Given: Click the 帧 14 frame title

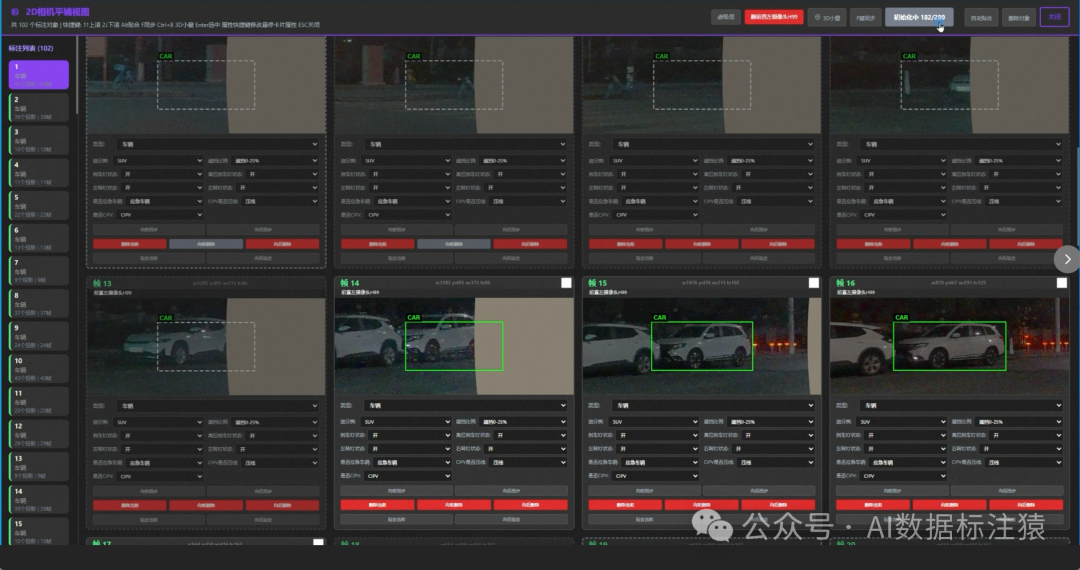Looking at the screenshot, I should (x=350, y=283).
